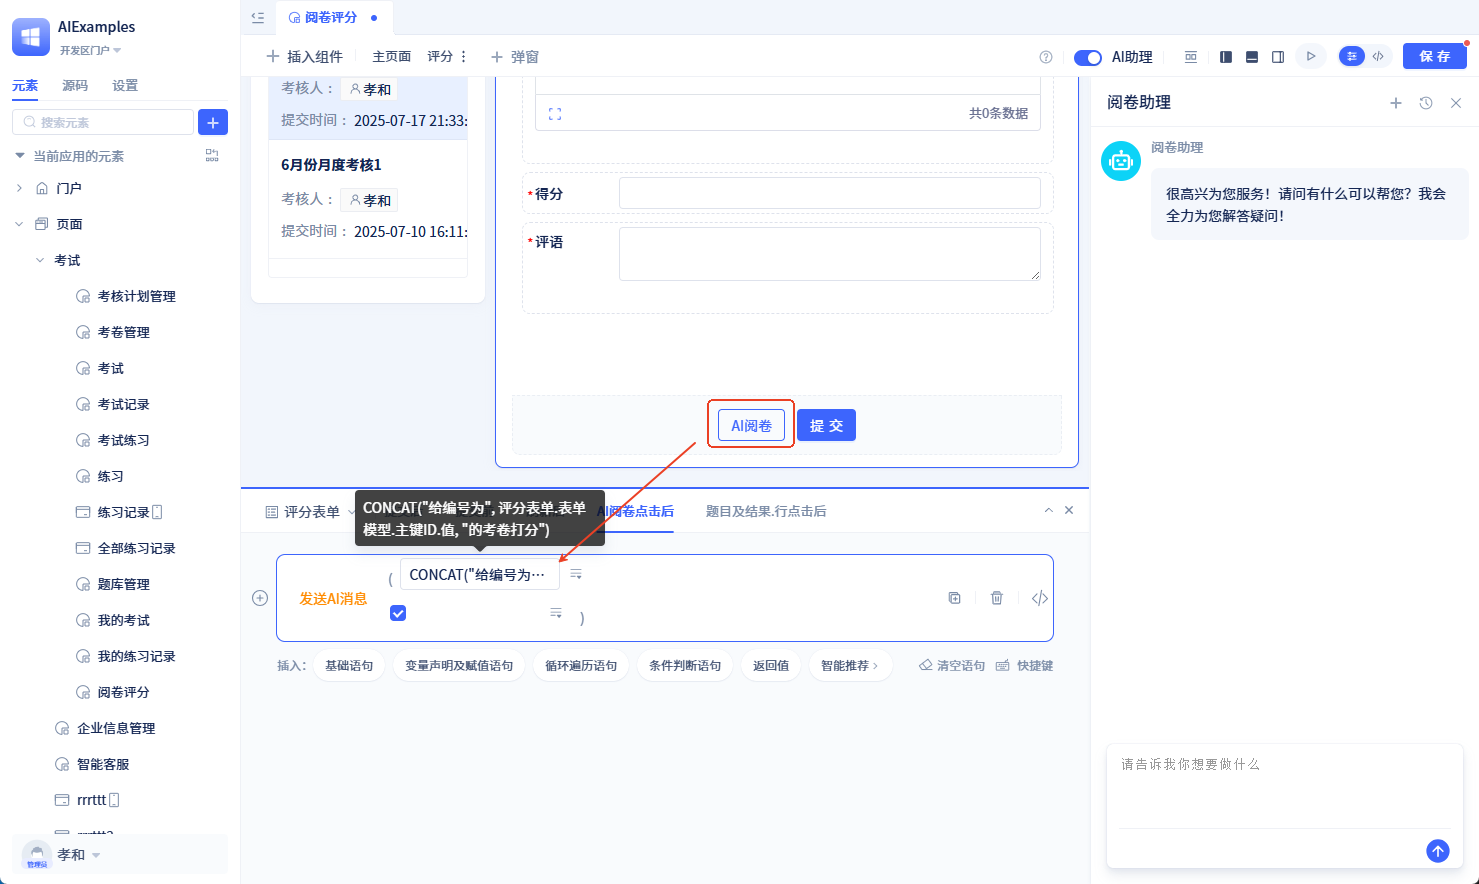The height and width of the screenshot is (884, 1479).
Task: Click the element tree view icon
Action: [212, 156]
